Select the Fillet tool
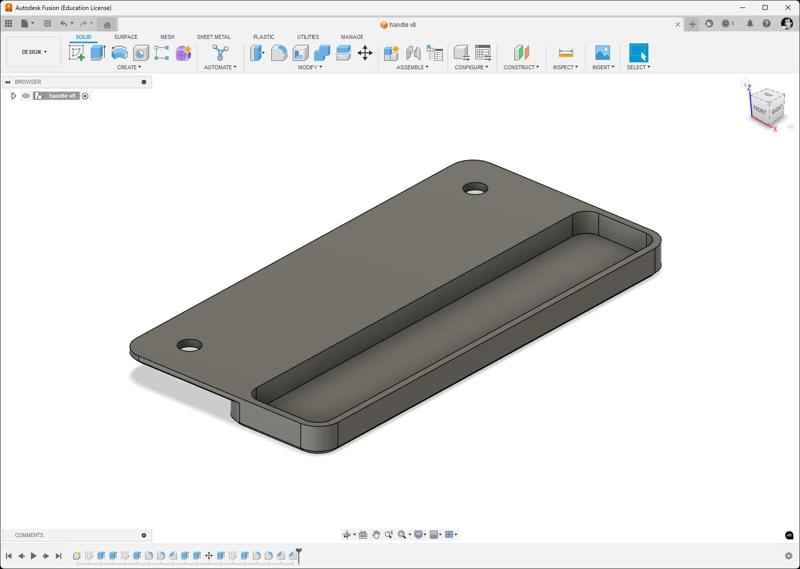The height and width of the screenshot is (569, 800). 279,53
